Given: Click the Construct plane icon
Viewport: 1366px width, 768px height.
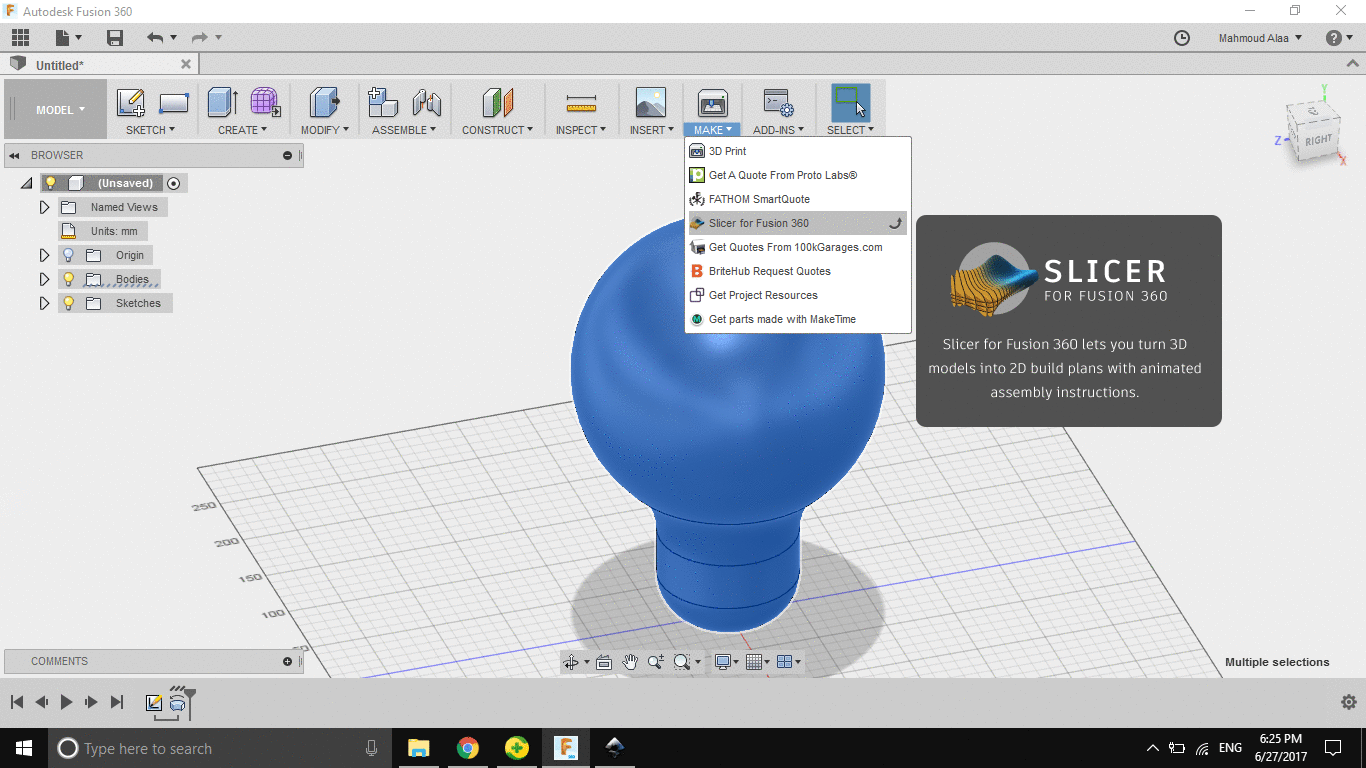Looking at the screenshot, I should tap(497, 102).
